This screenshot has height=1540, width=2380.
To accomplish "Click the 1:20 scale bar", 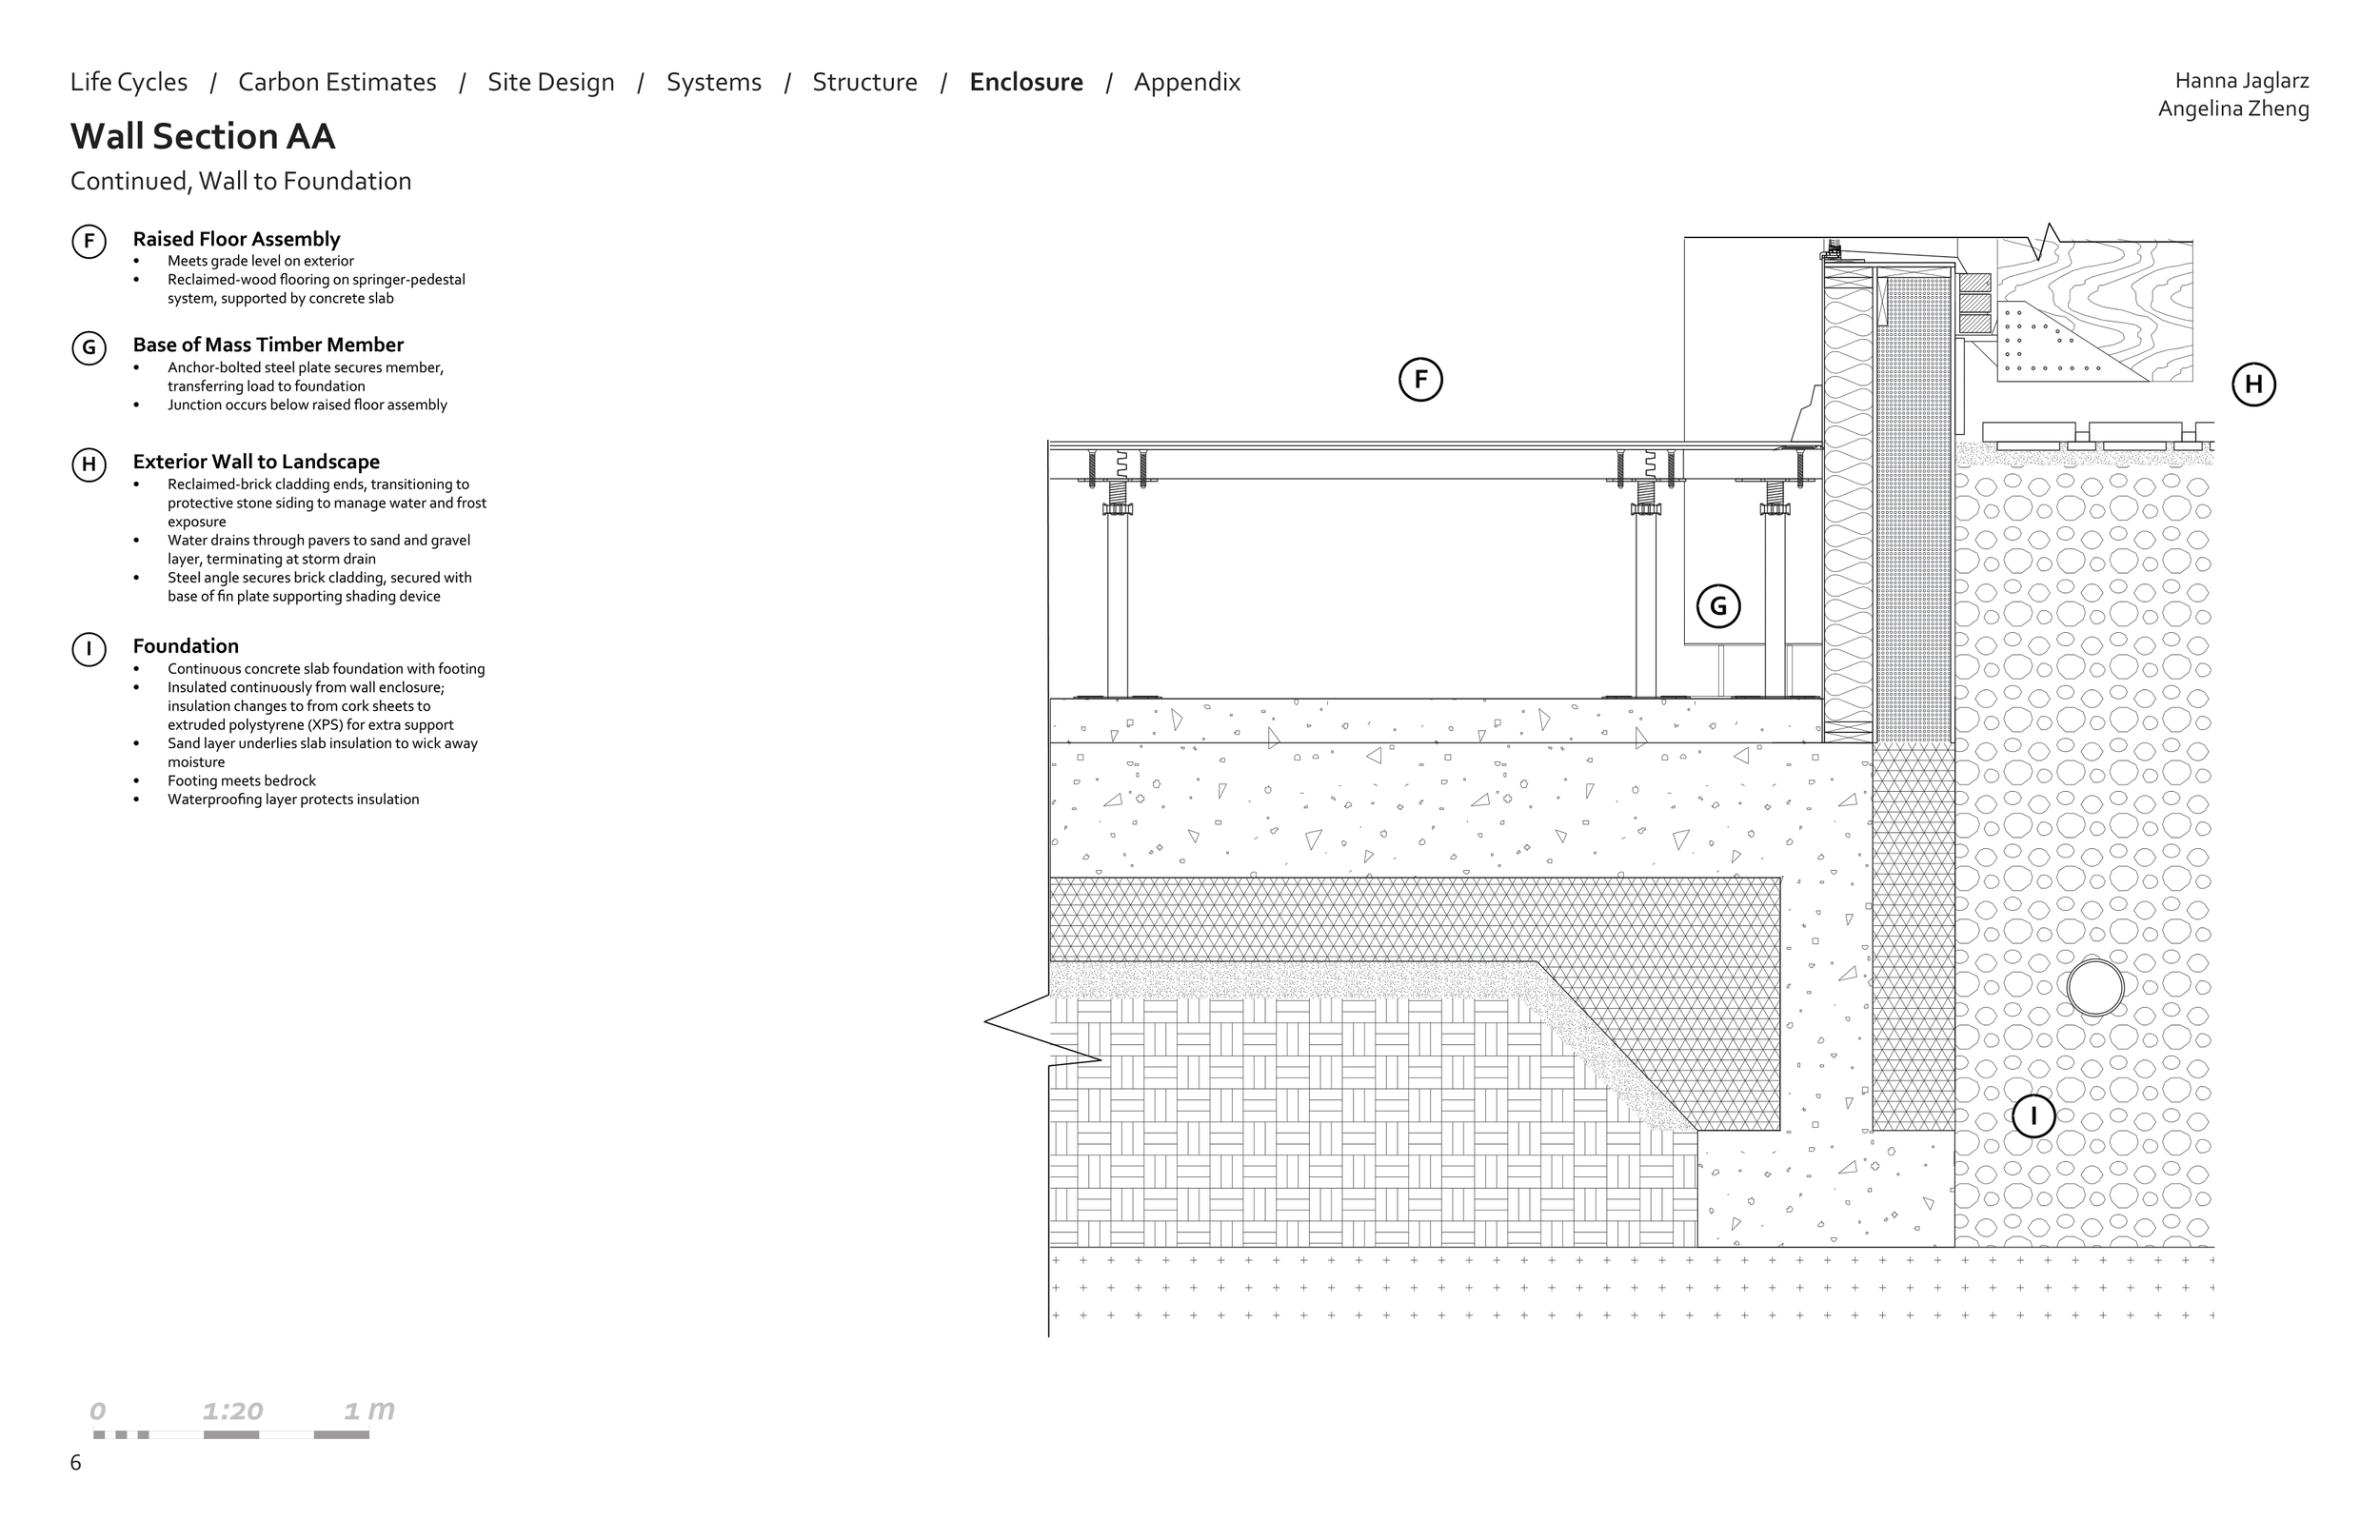I will (x=231, y=1434).
